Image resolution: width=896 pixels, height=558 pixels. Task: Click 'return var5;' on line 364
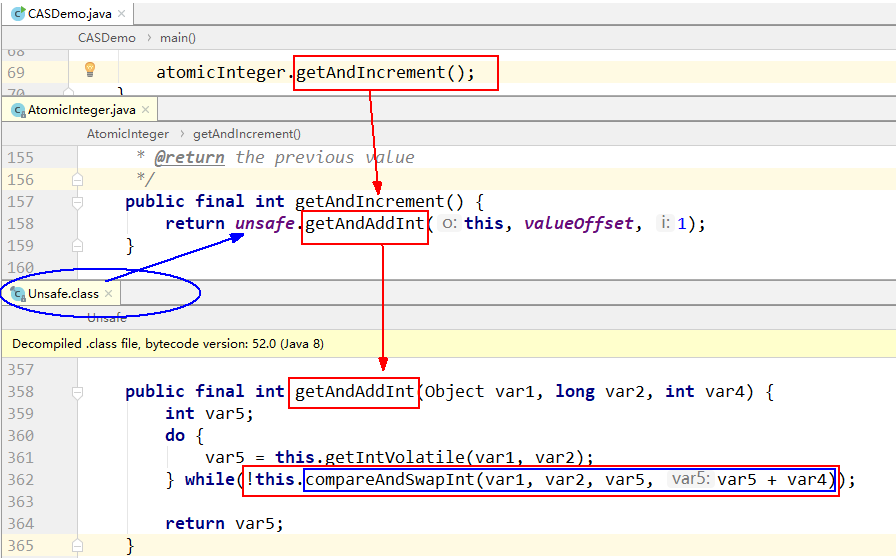click(224, 523)
